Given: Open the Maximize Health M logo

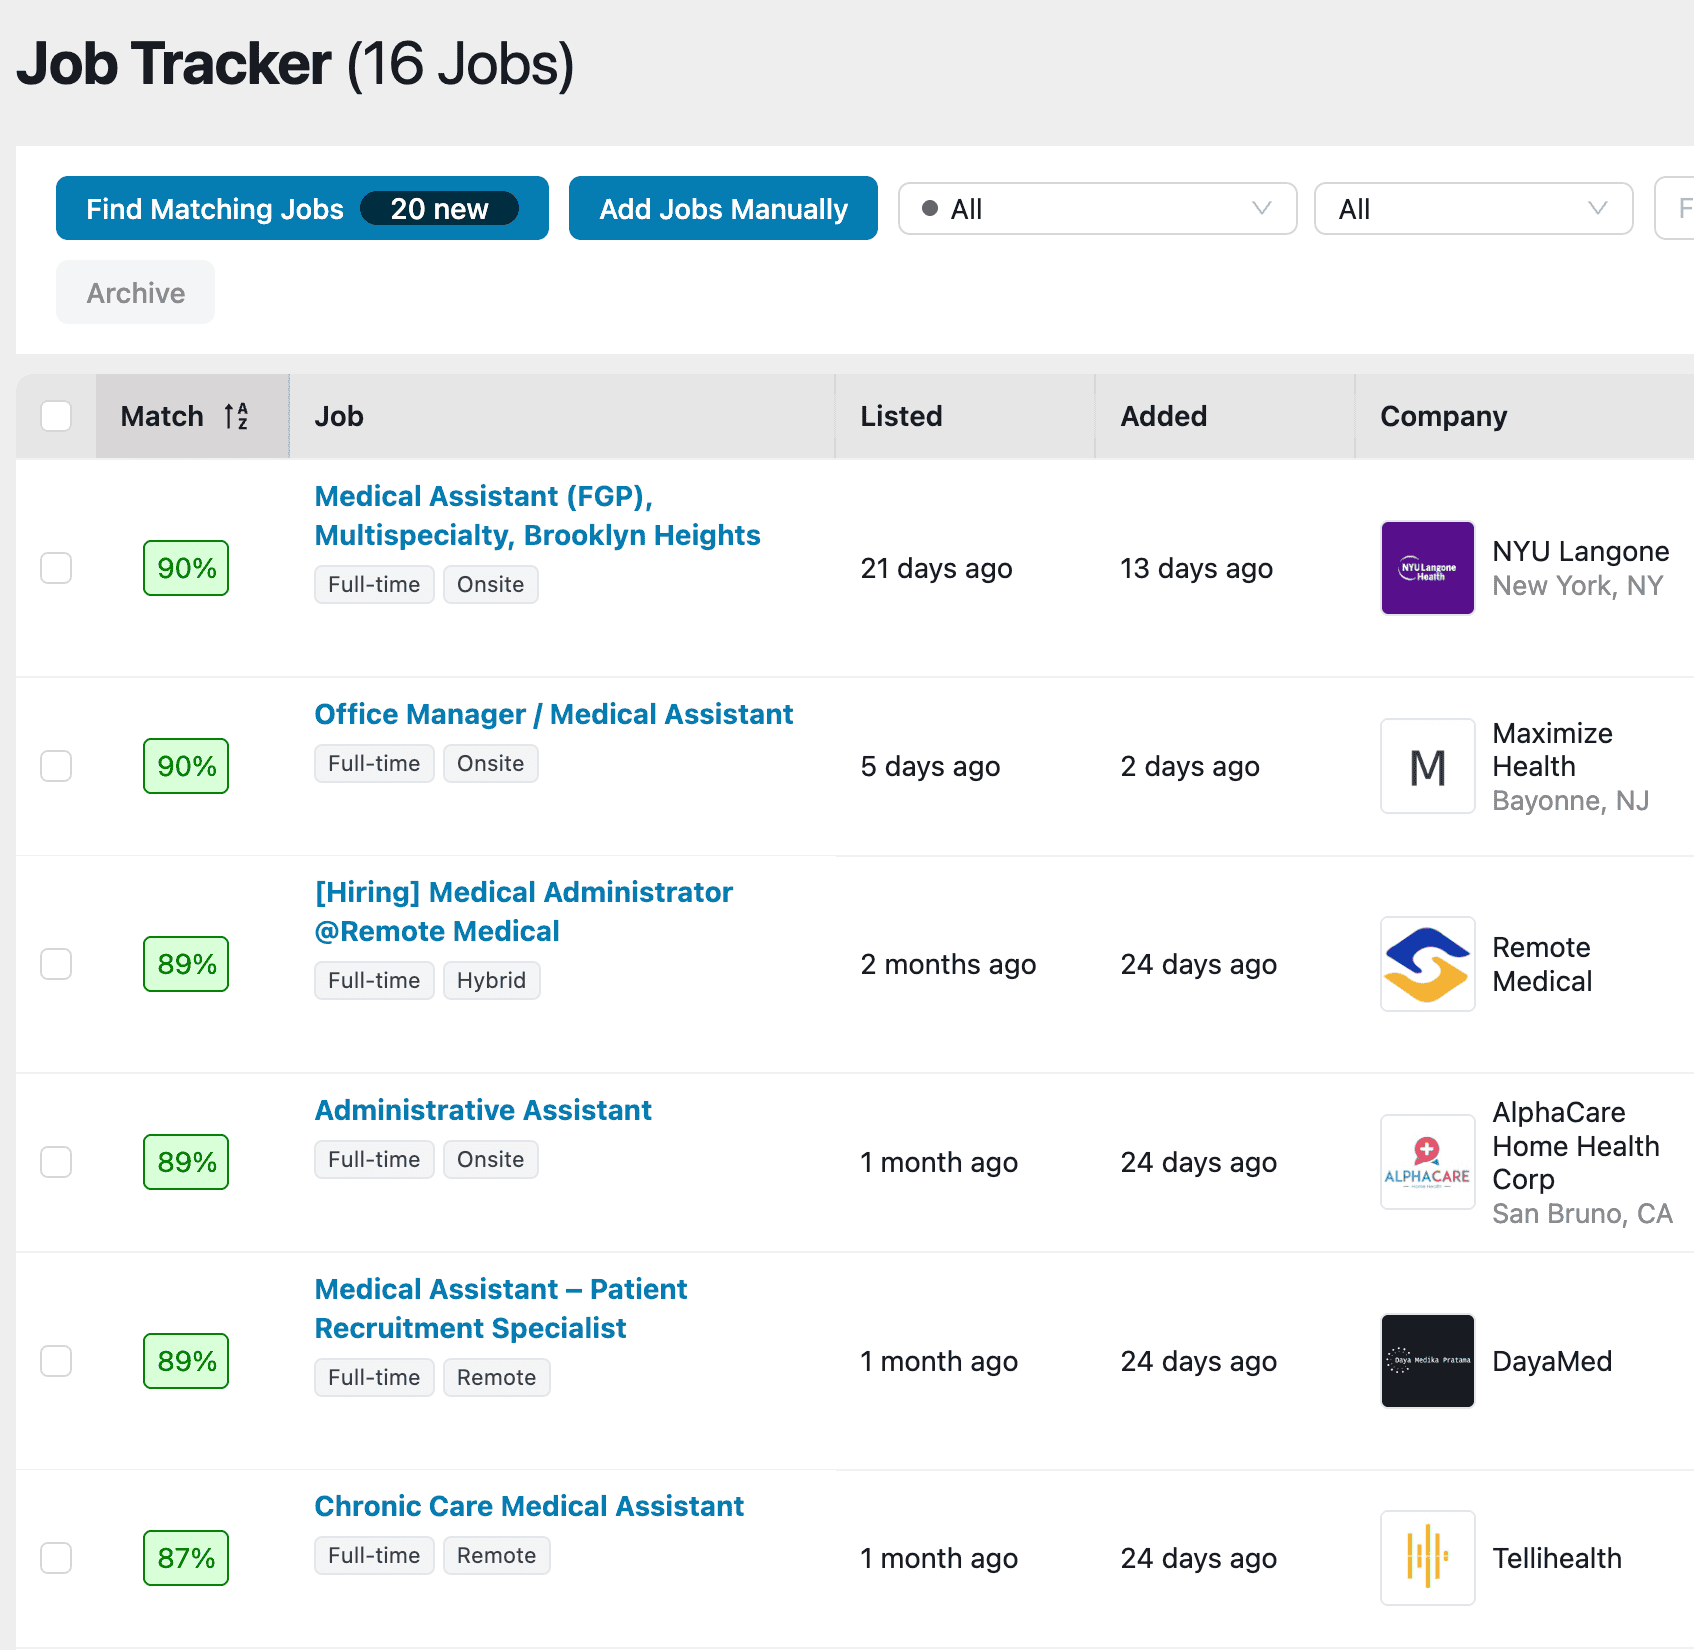Looking at the screenshot, I should [x=1427, y=766].
